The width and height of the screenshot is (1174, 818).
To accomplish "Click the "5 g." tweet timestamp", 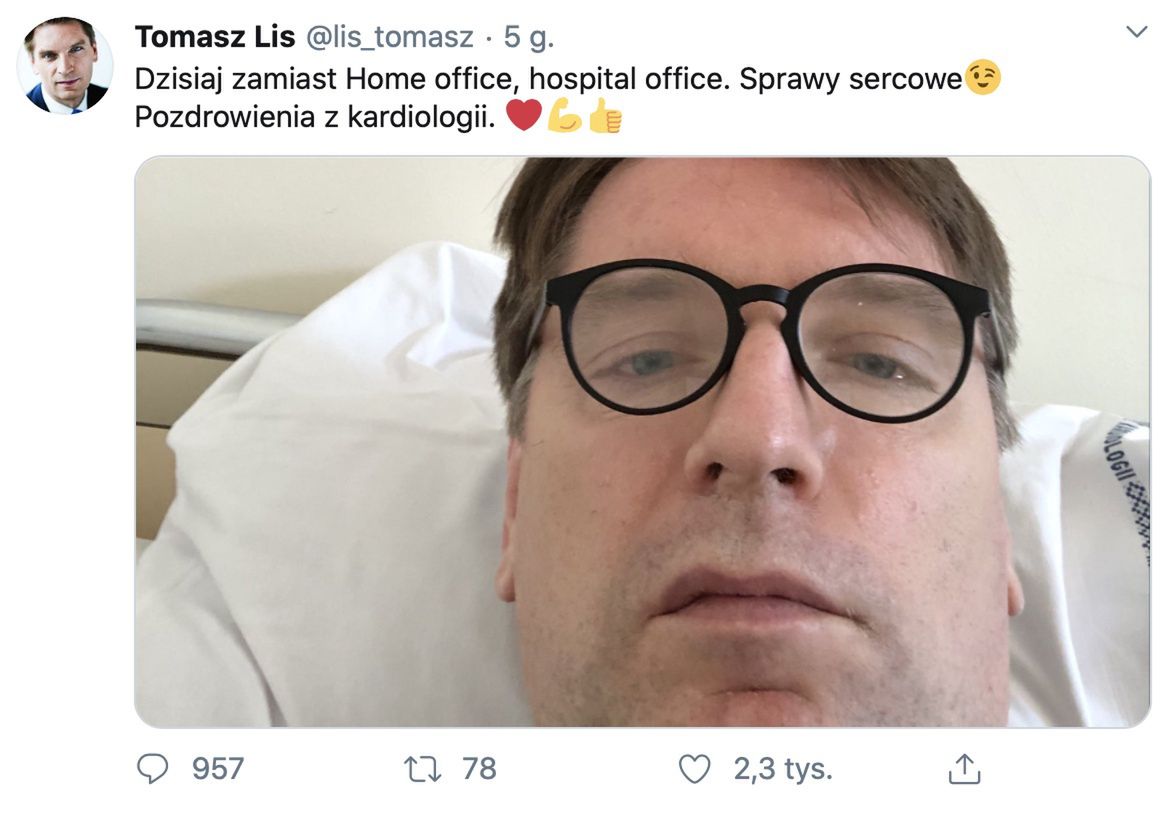I will click(x=529, y=38).
